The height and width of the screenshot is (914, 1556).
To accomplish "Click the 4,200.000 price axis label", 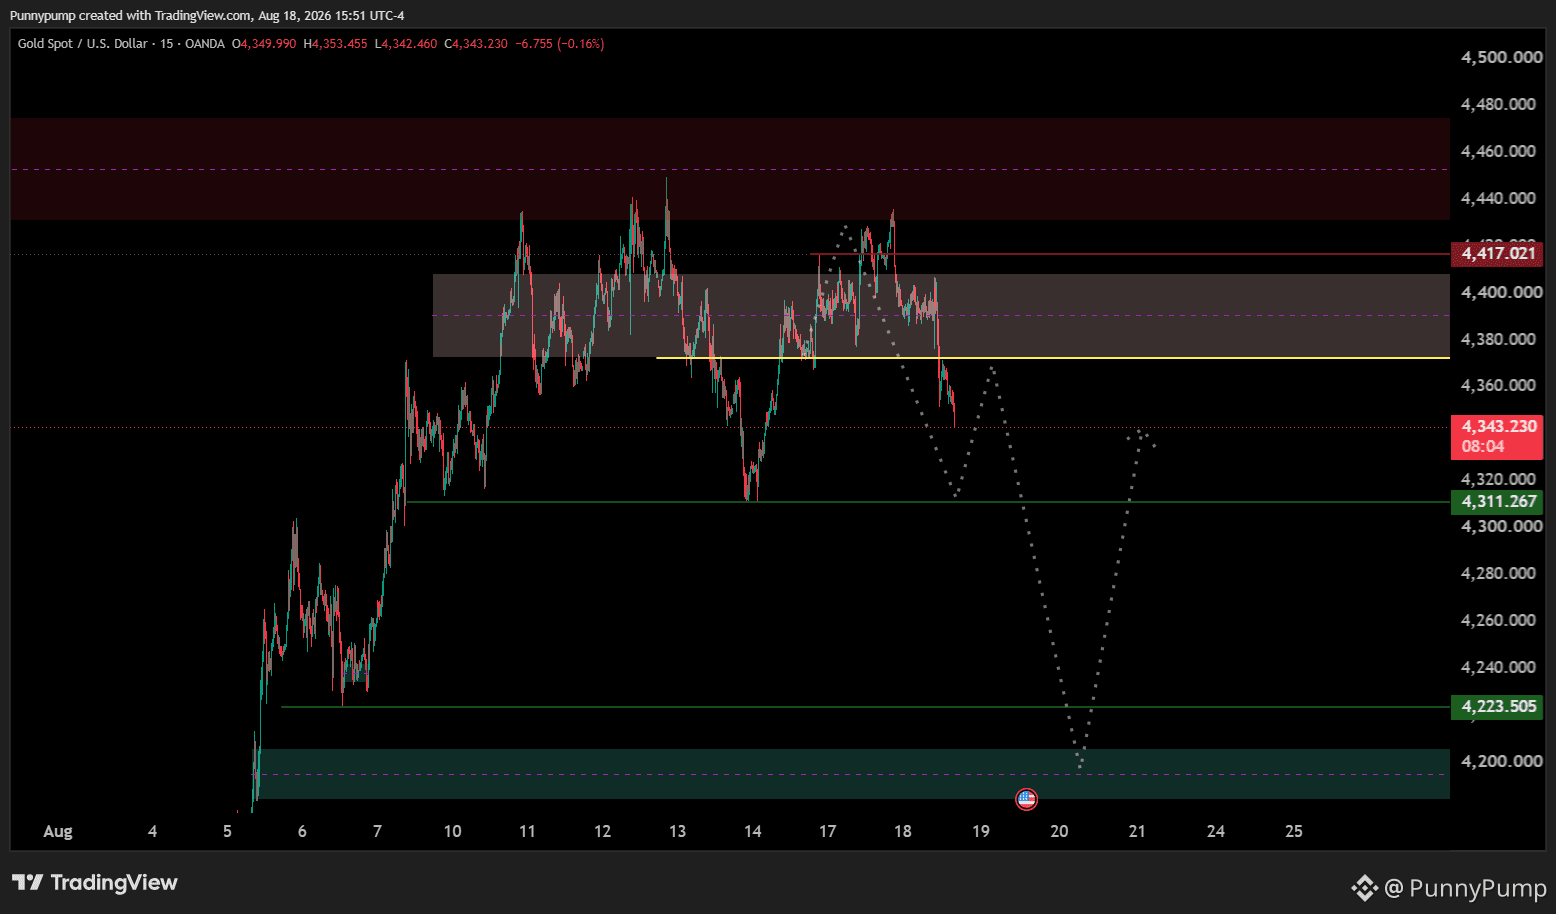I will 1501,761.
